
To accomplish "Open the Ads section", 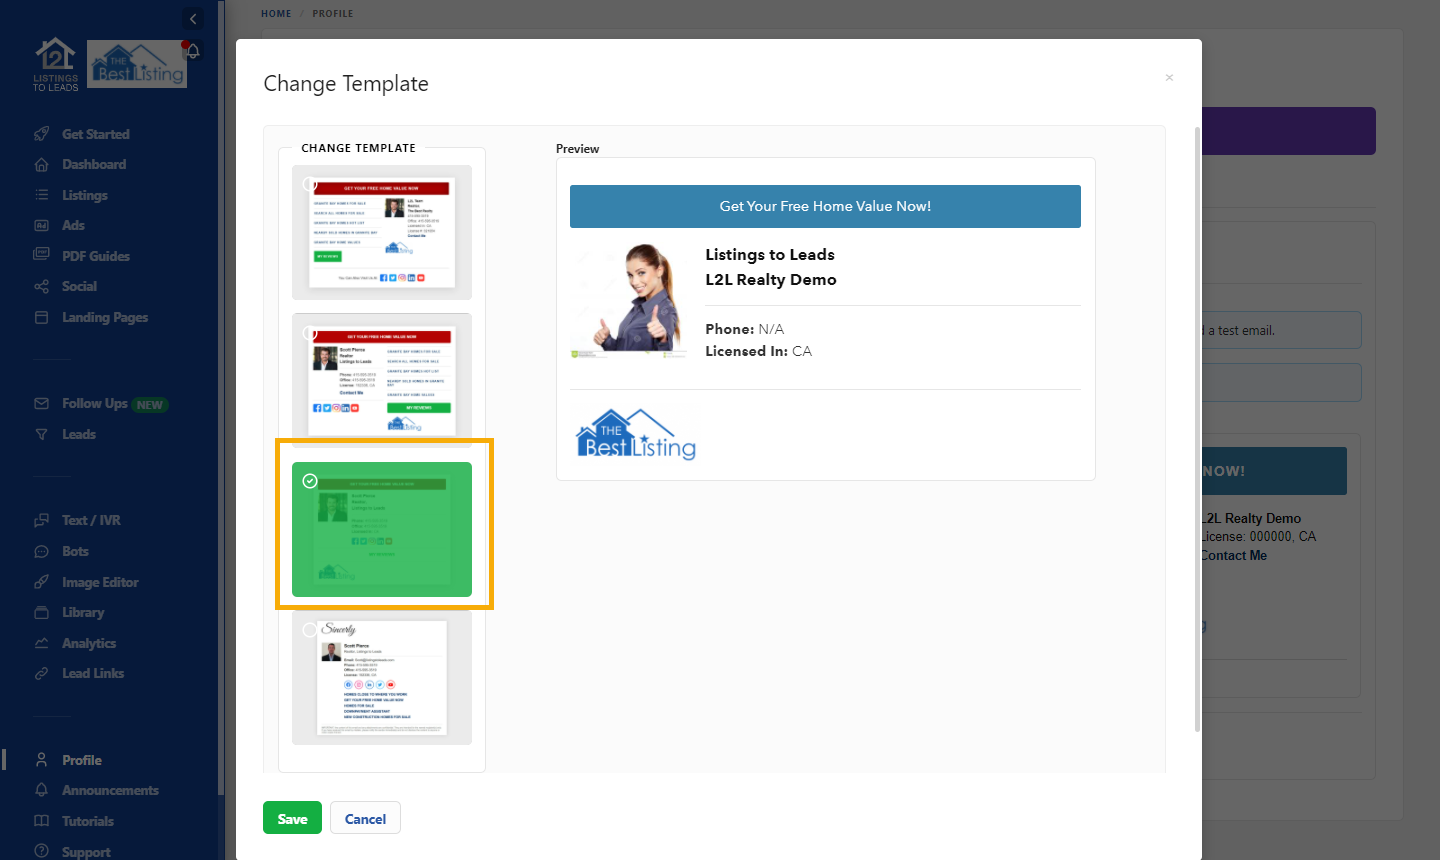I will click(75, 225).
